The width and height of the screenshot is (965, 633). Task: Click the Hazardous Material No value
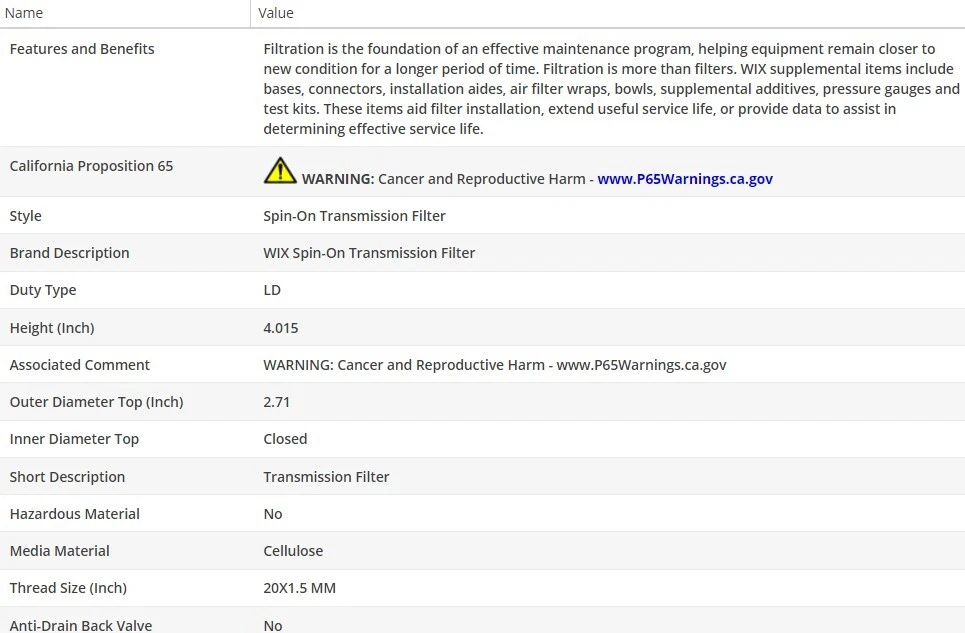point(273,514)
